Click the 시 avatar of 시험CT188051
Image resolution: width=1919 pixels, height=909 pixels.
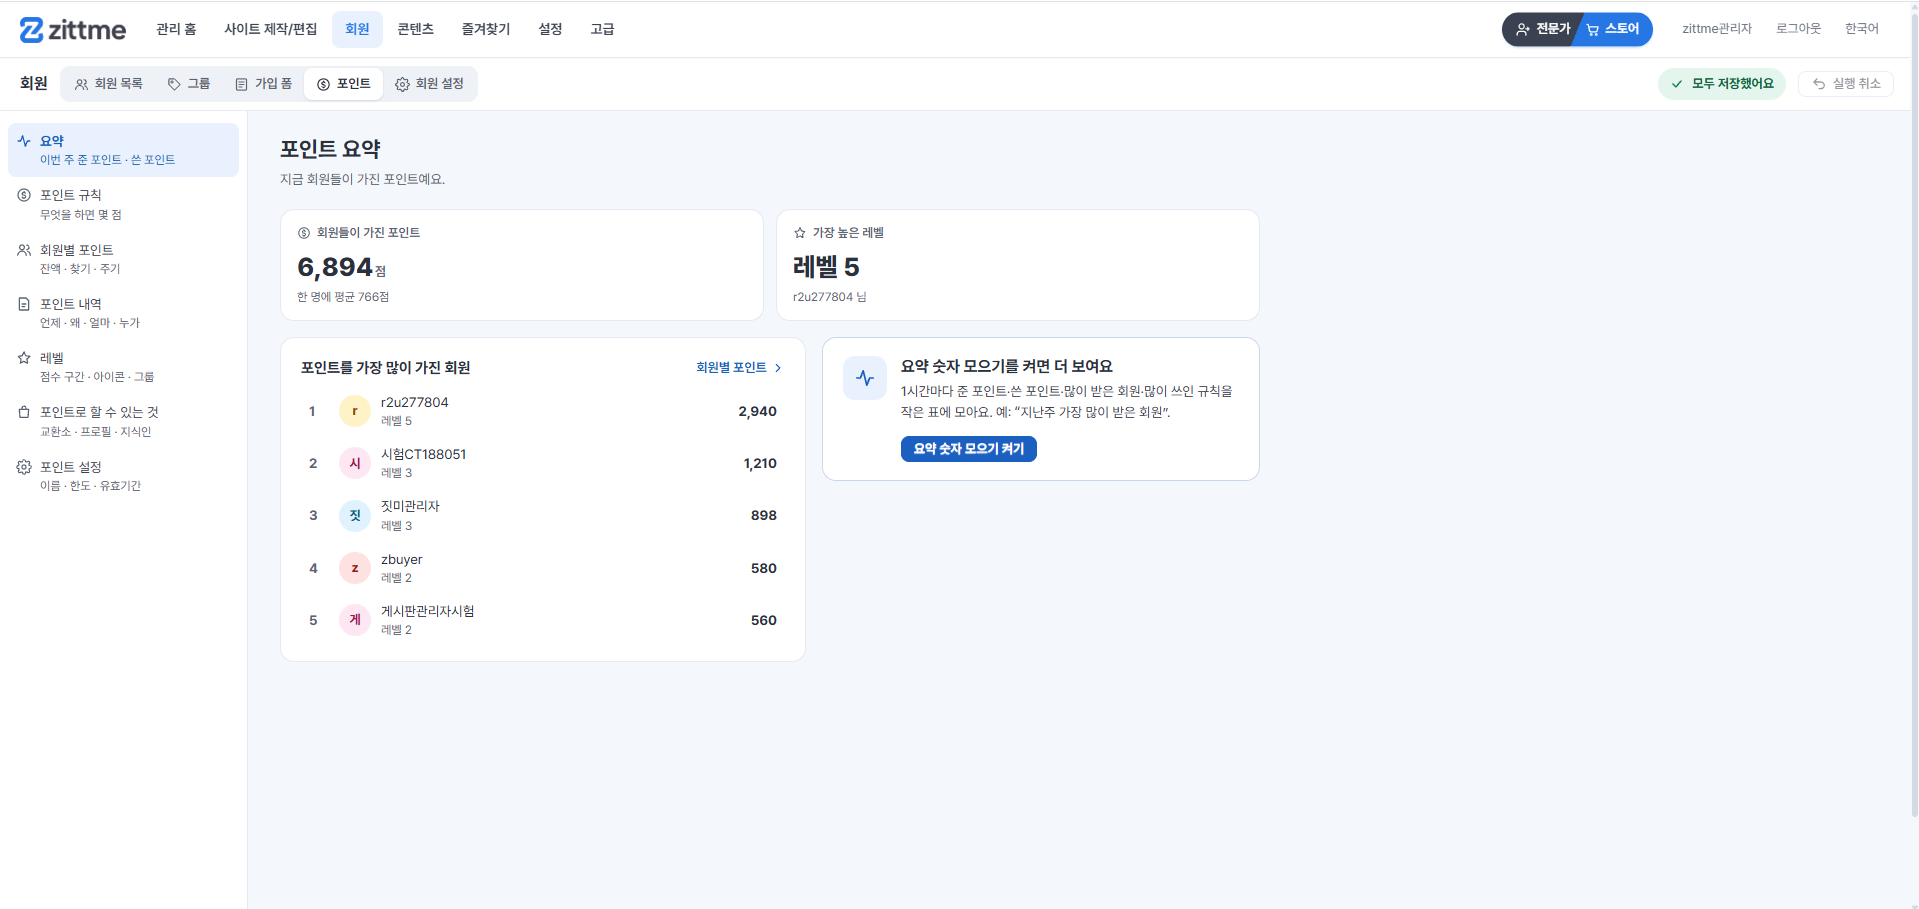coord(355,463)
